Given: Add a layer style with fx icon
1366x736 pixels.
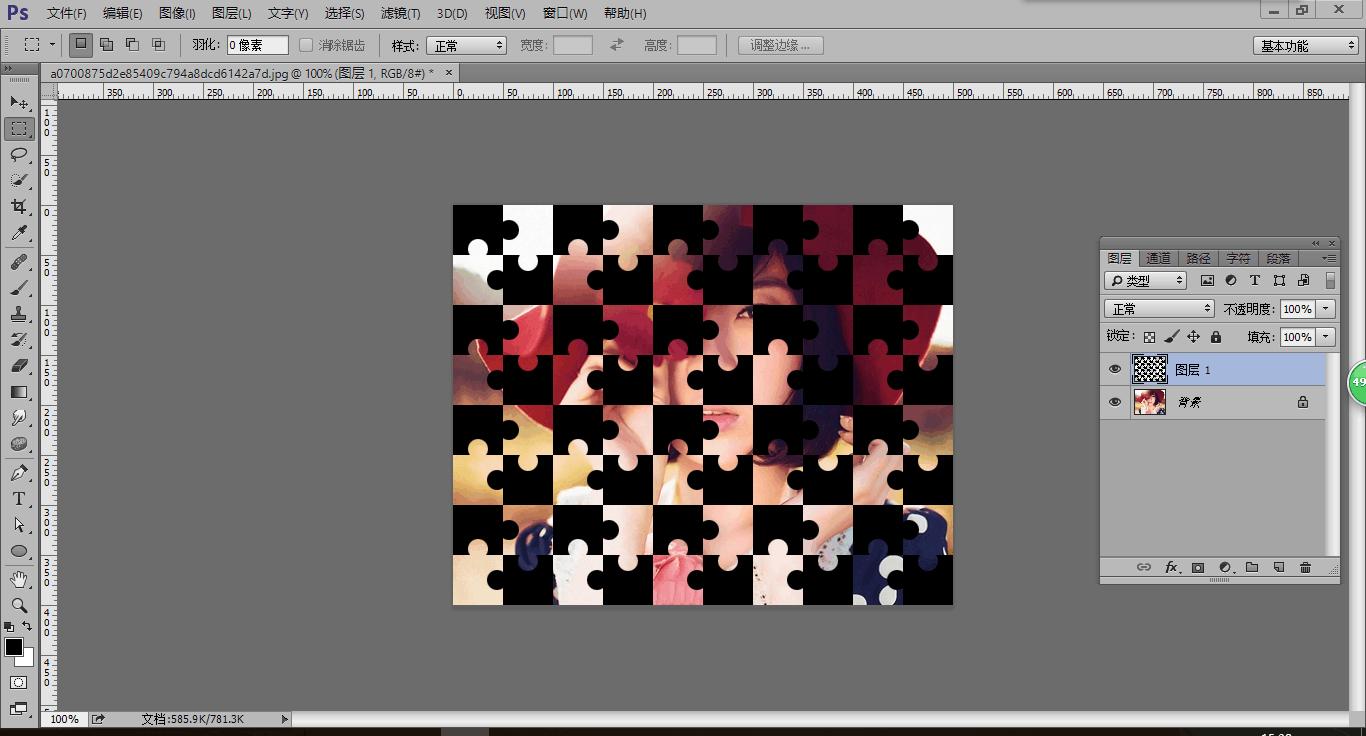Looking at the screenshot, I should coord(1171,568).
